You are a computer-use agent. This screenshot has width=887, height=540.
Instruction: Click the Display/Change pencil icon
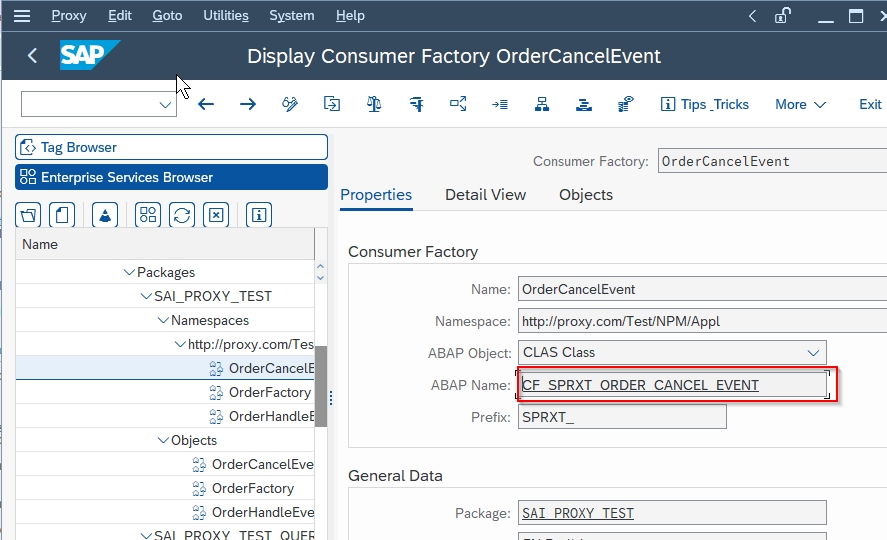[x=290, y=104]
